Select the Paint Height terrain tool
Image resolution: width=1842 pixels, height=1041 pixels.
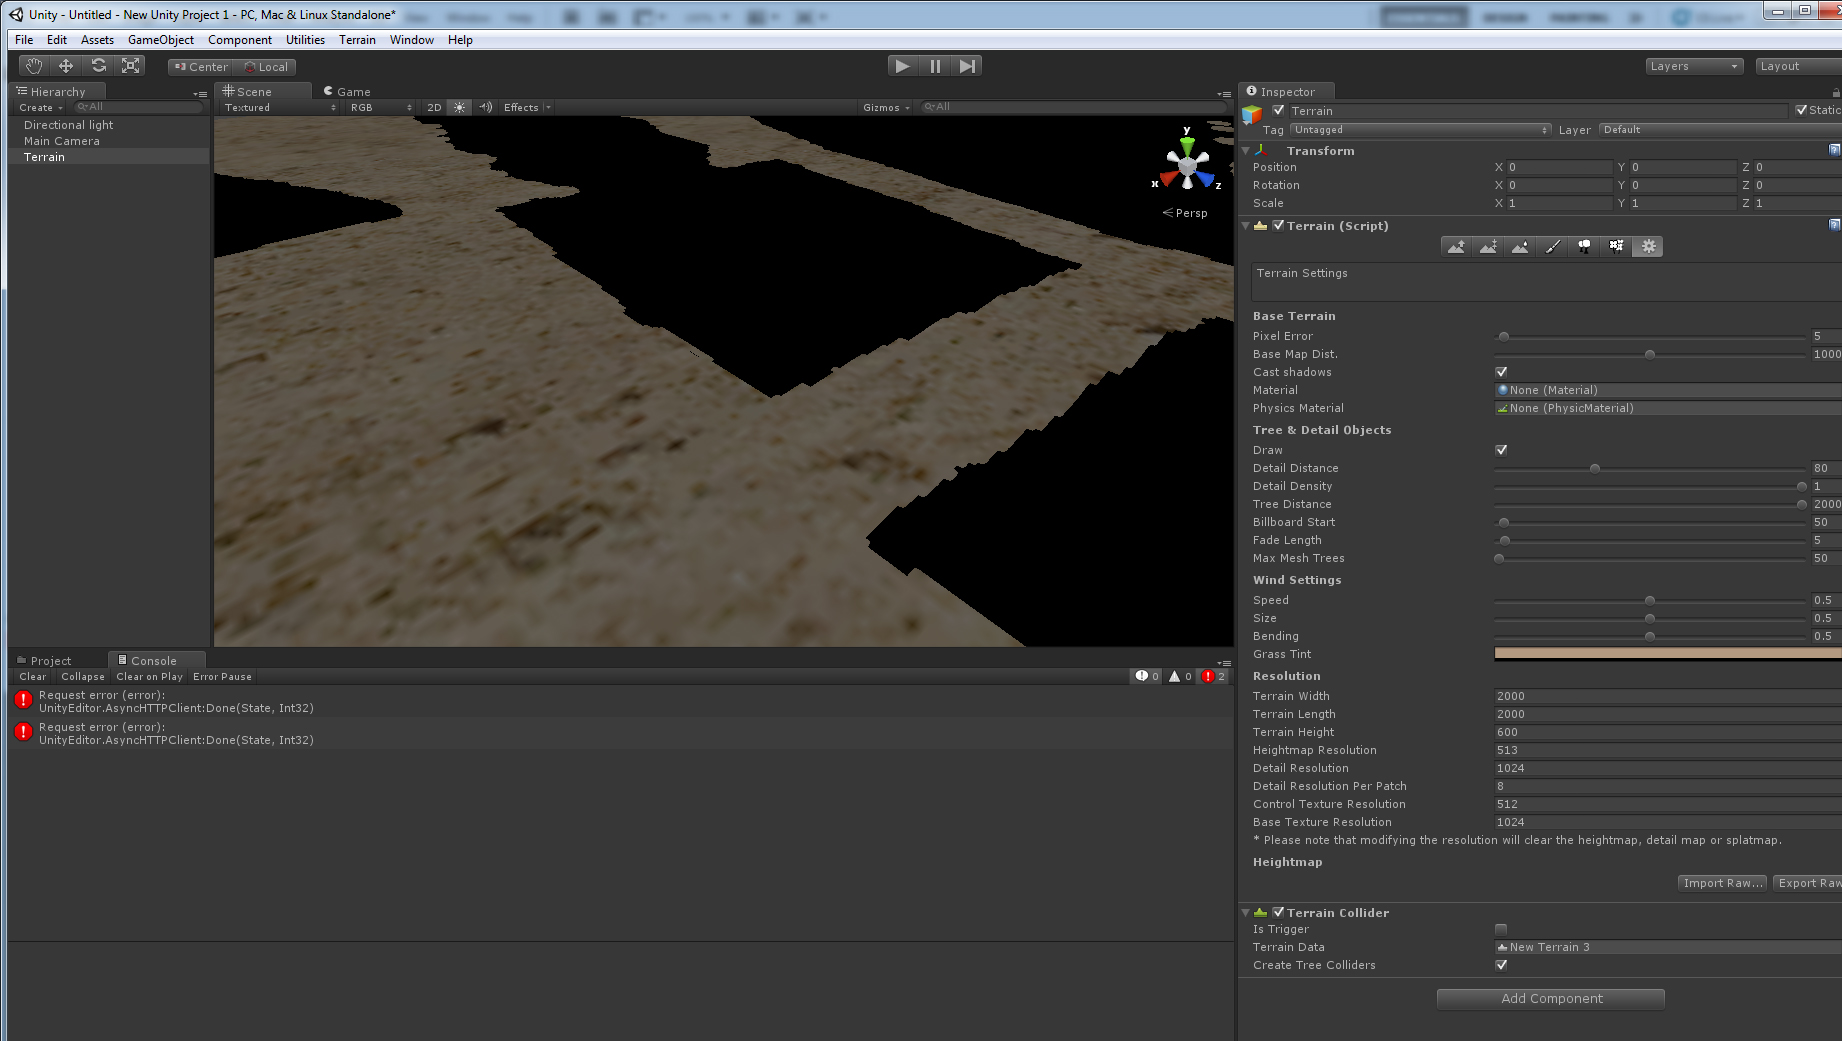point(1489,247)
